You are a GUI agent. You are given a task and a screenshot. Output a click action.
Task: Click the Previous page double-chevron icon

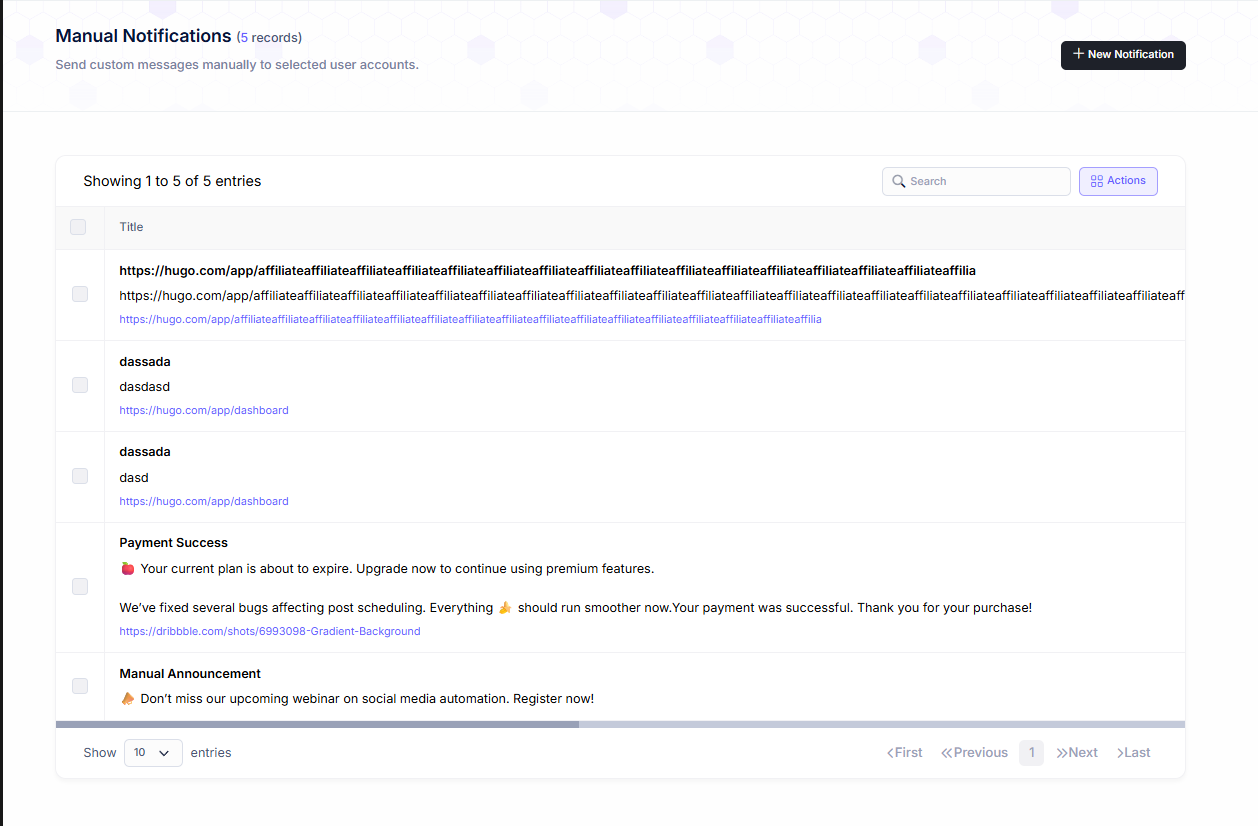[x=946, y=753]
